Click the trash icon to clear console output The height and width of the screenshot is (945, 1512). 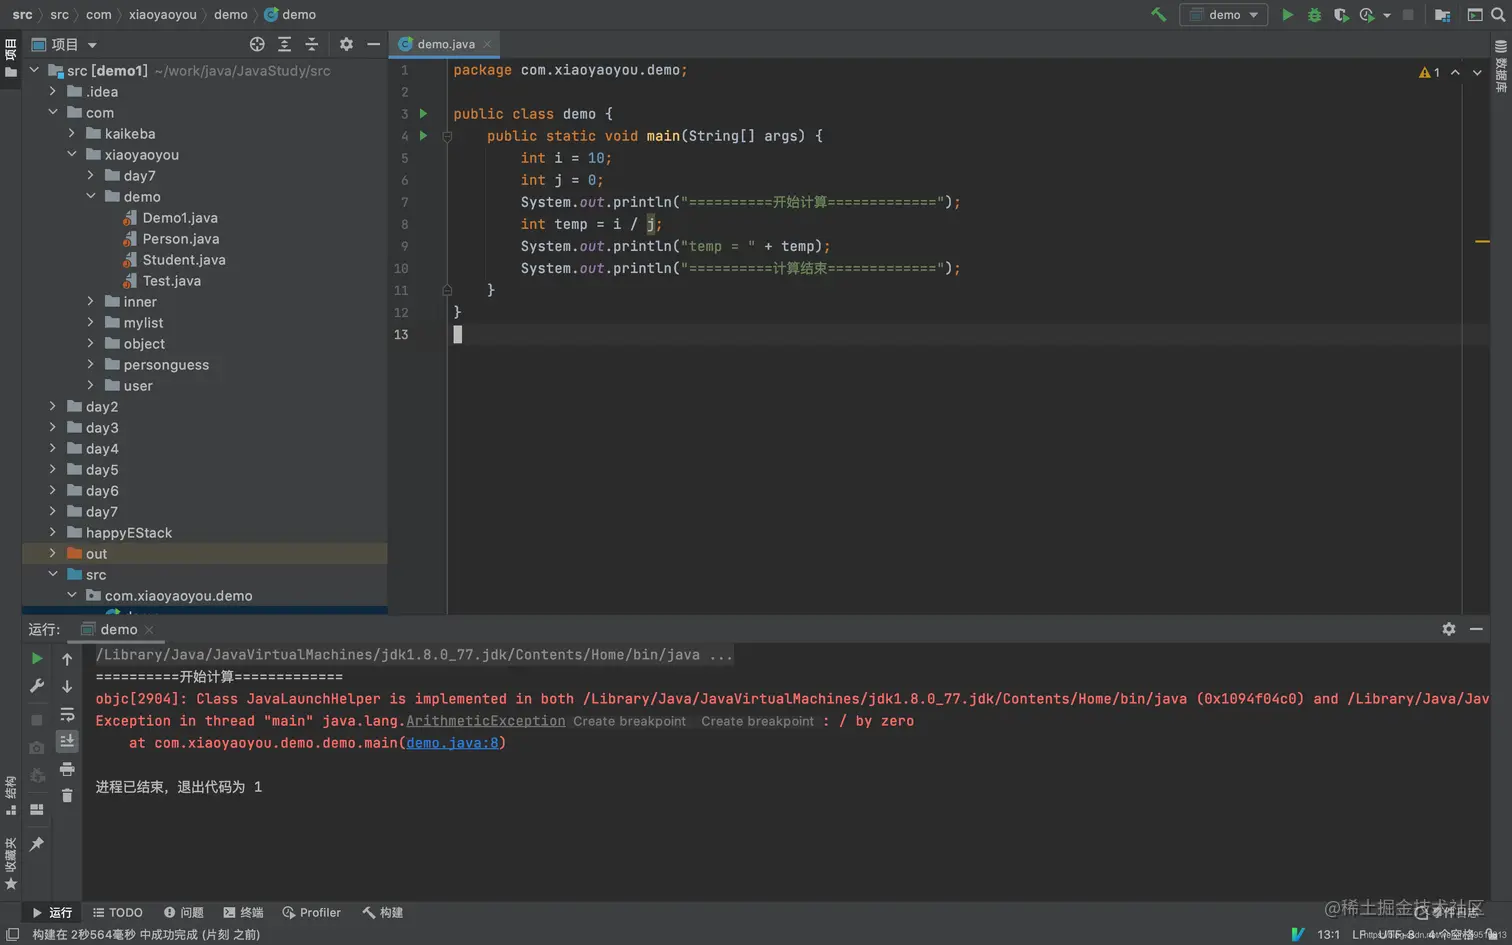67,796
